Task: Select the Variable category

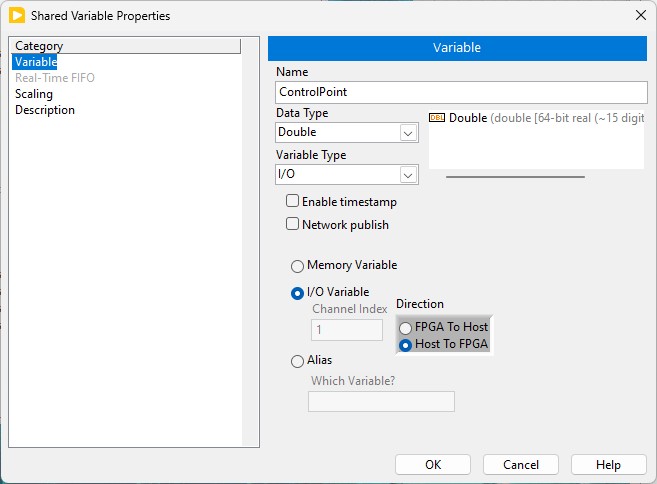Action: (x=36, y=62)
